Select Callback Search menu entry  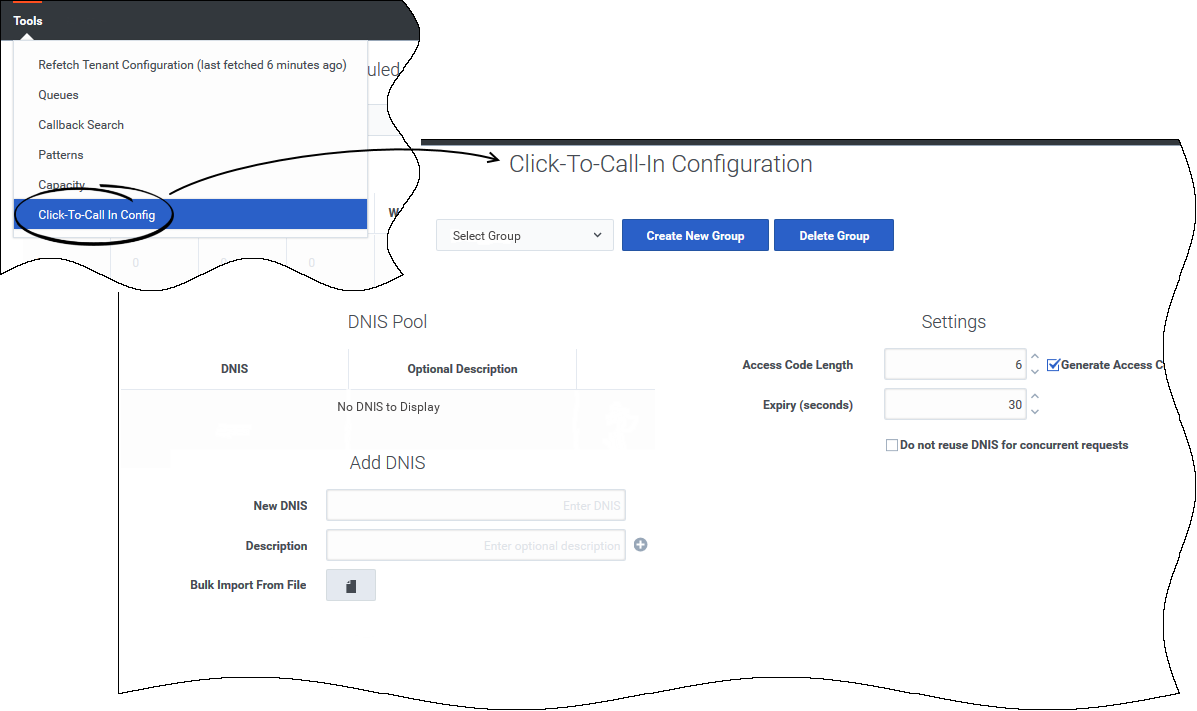click(81, 125)
